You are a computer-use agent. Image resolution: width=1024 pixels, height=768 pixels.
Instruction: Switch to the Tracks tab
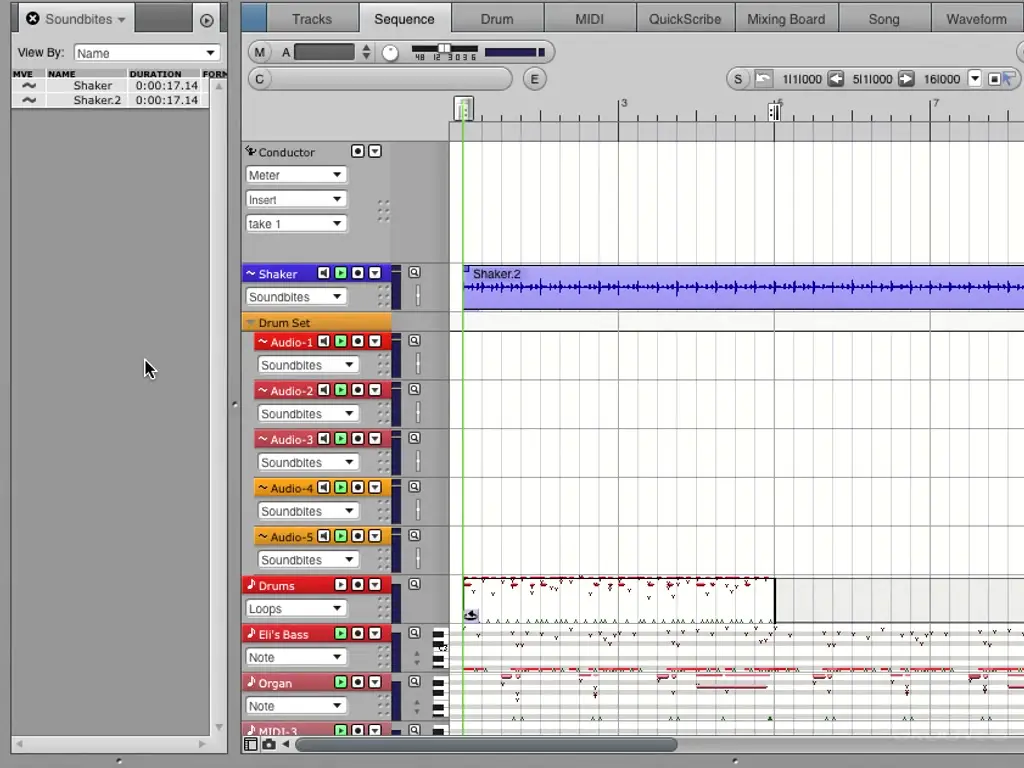(x=311, y=18)
